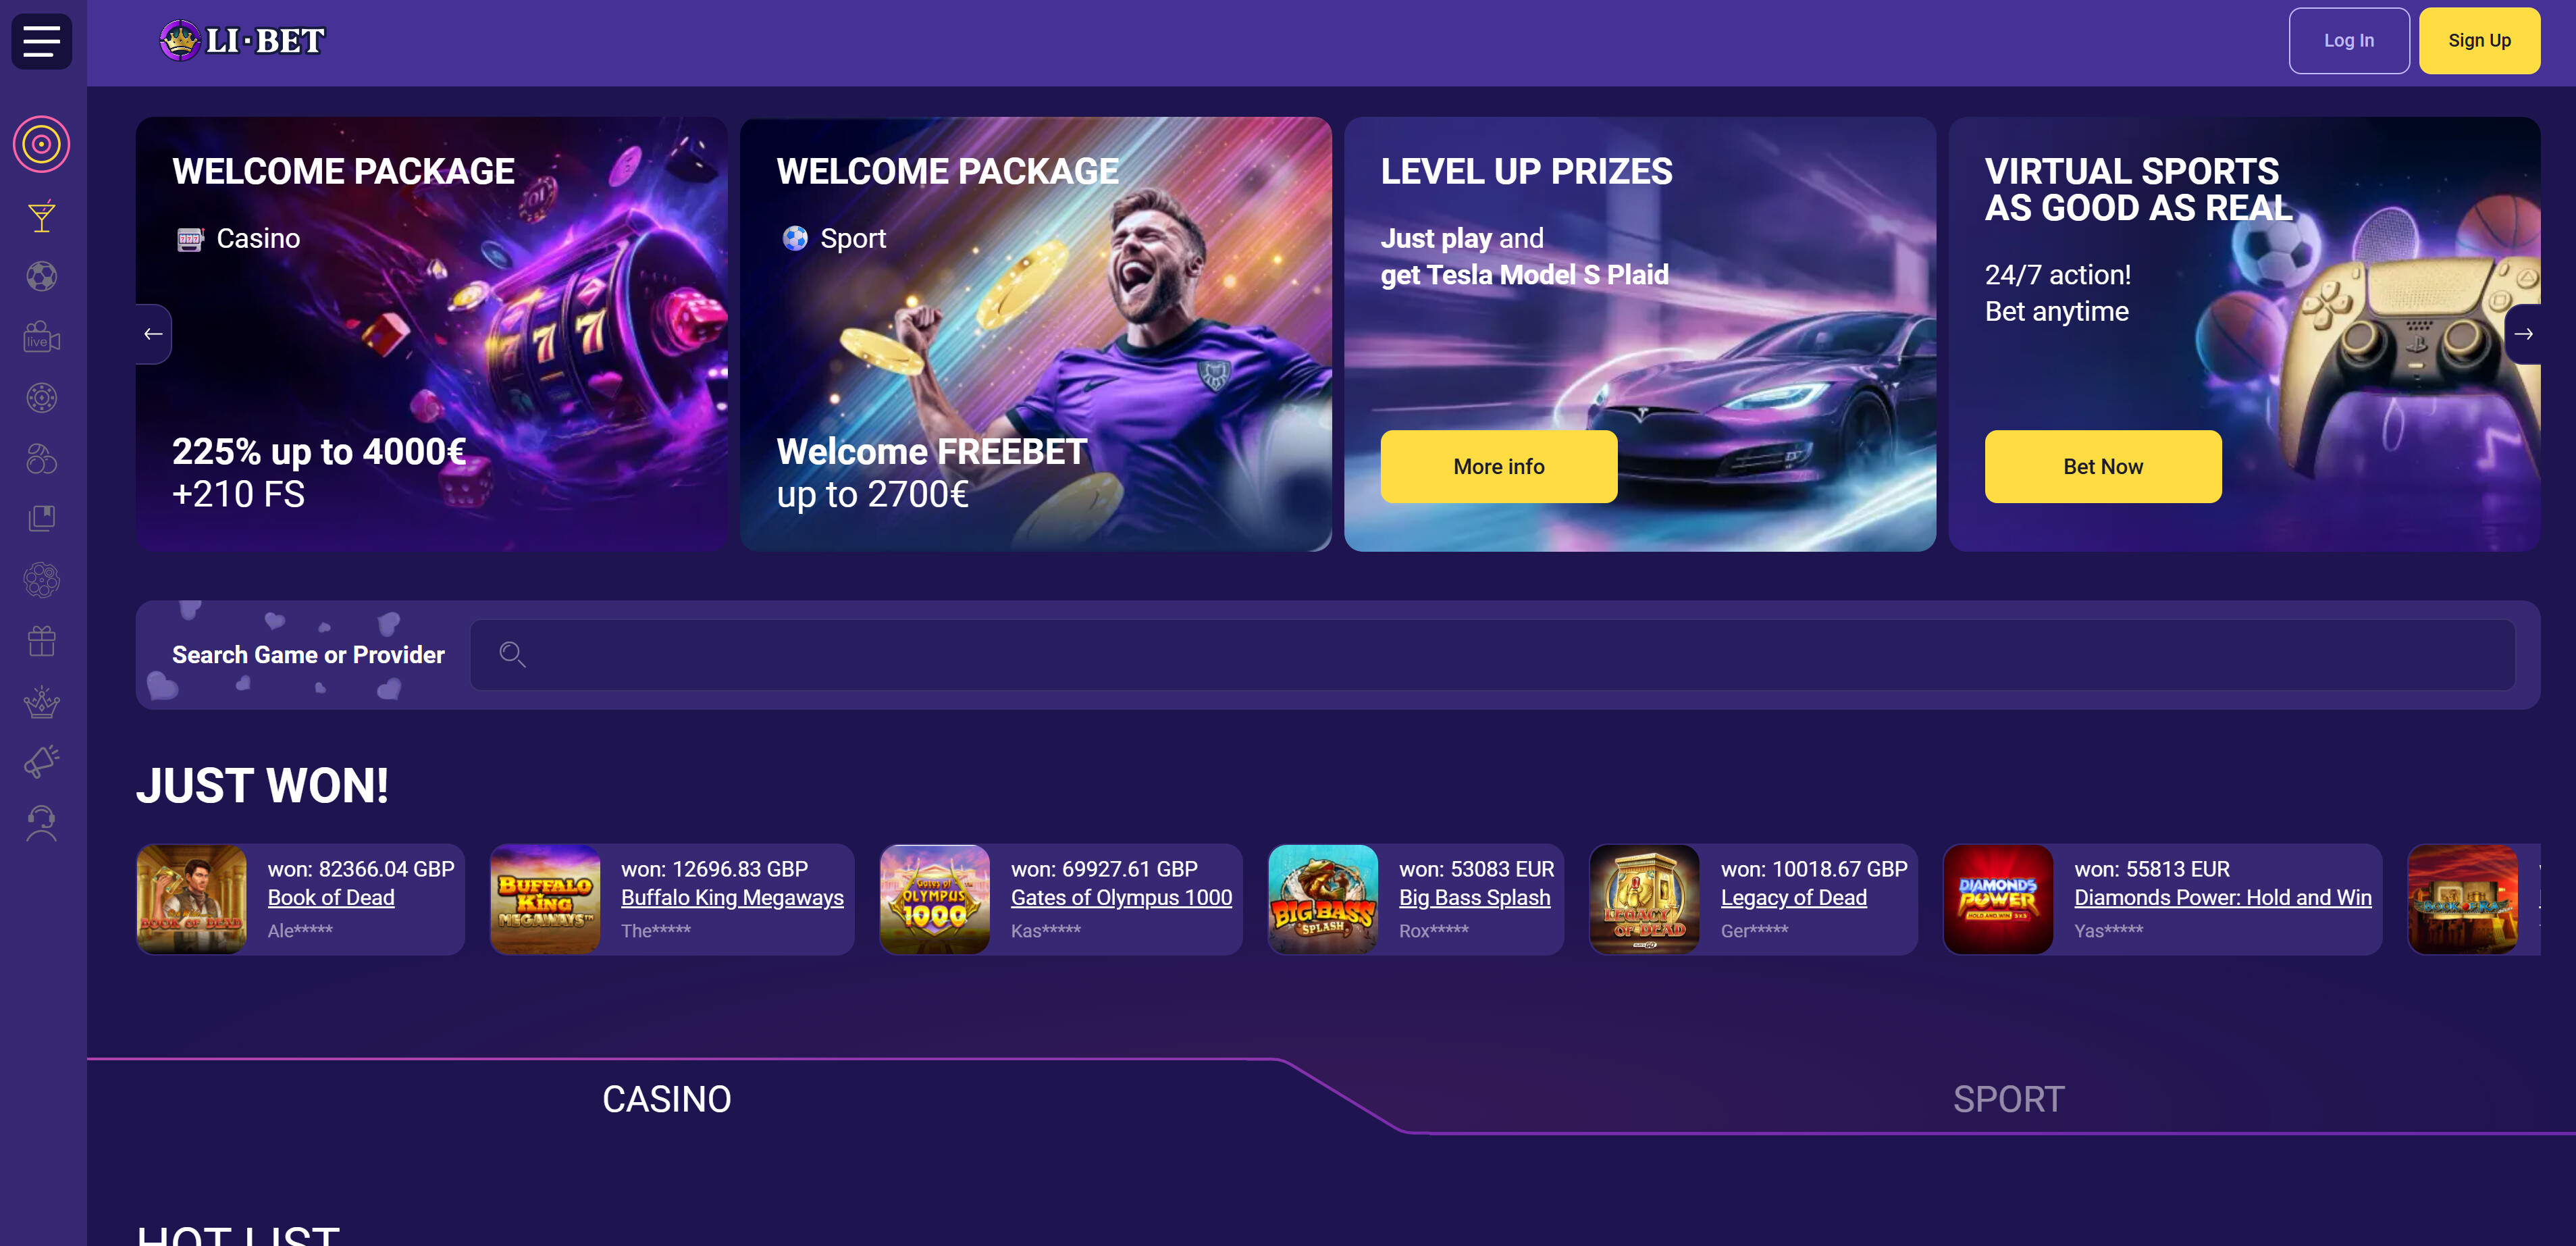This screenshot has width=2576, height=1246.
Task: Open the live camera sidebar icon
Action: [41, 337]
